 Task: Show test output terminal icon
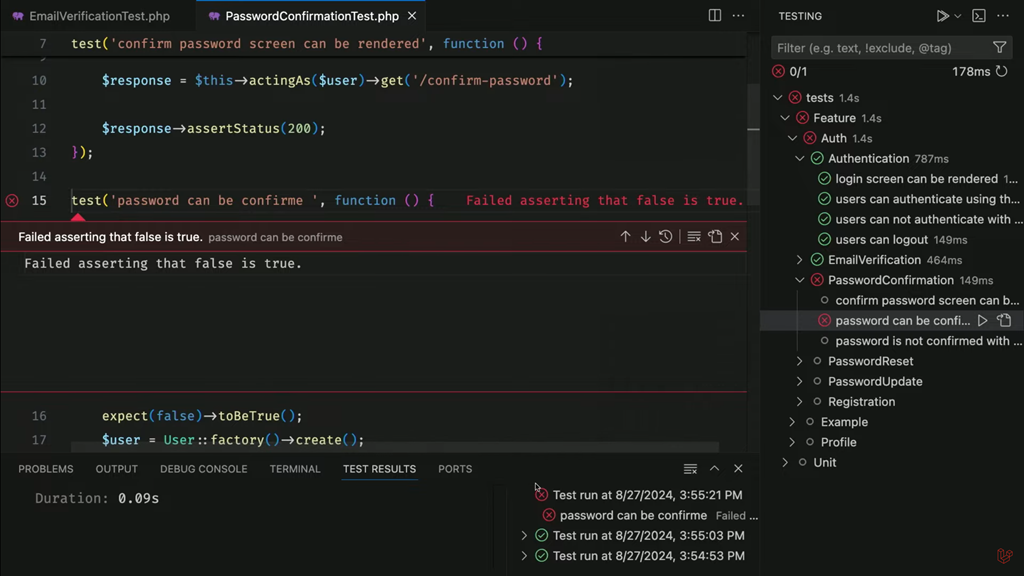pos(978,16)
